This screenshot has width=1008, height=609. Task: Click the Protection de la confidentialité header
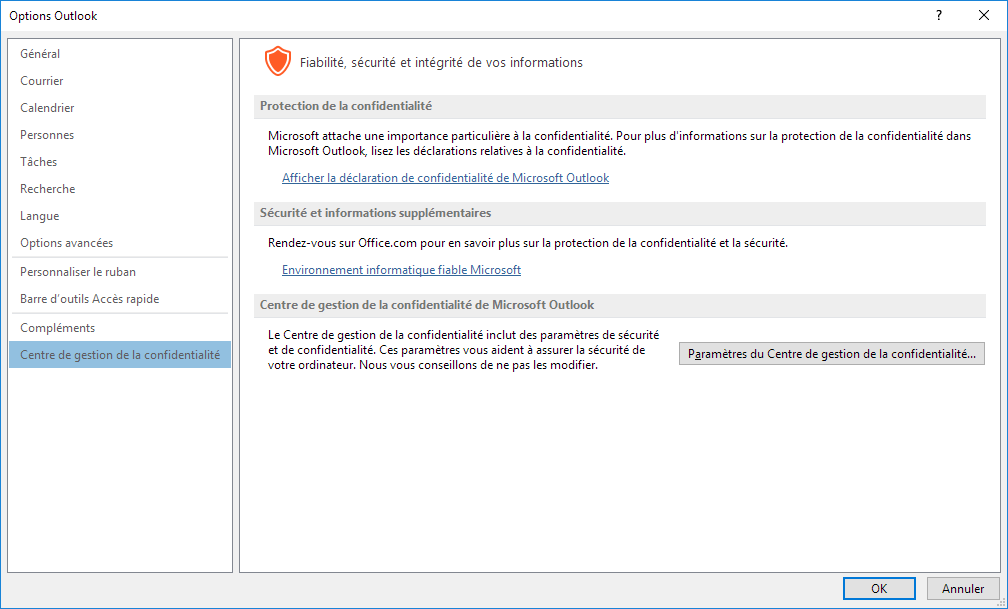click(x=620, y=106)
